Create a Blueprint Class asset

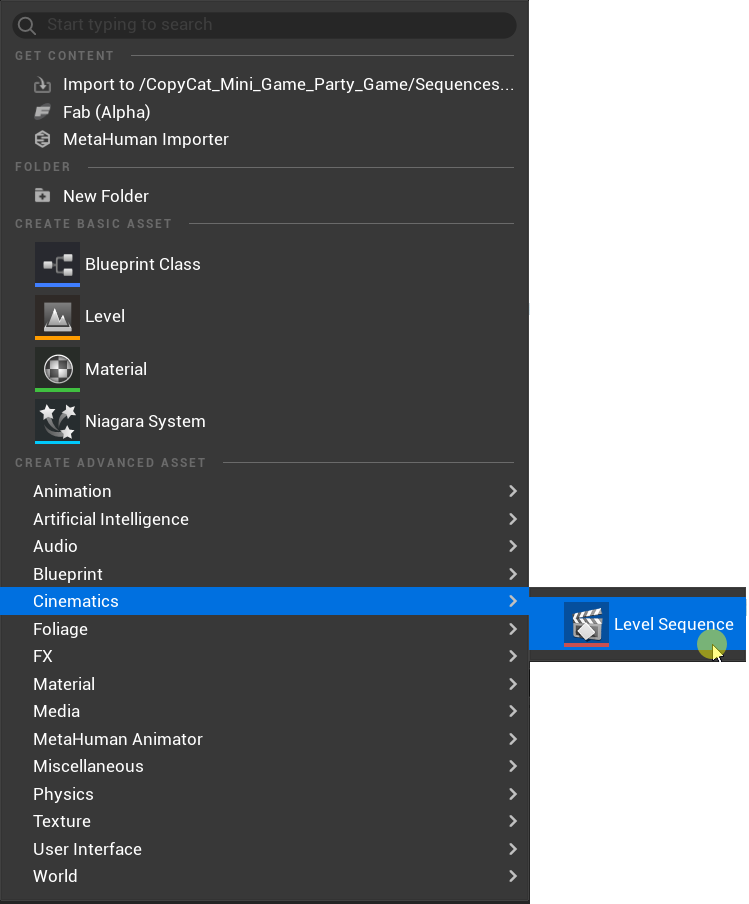[143, 264]
